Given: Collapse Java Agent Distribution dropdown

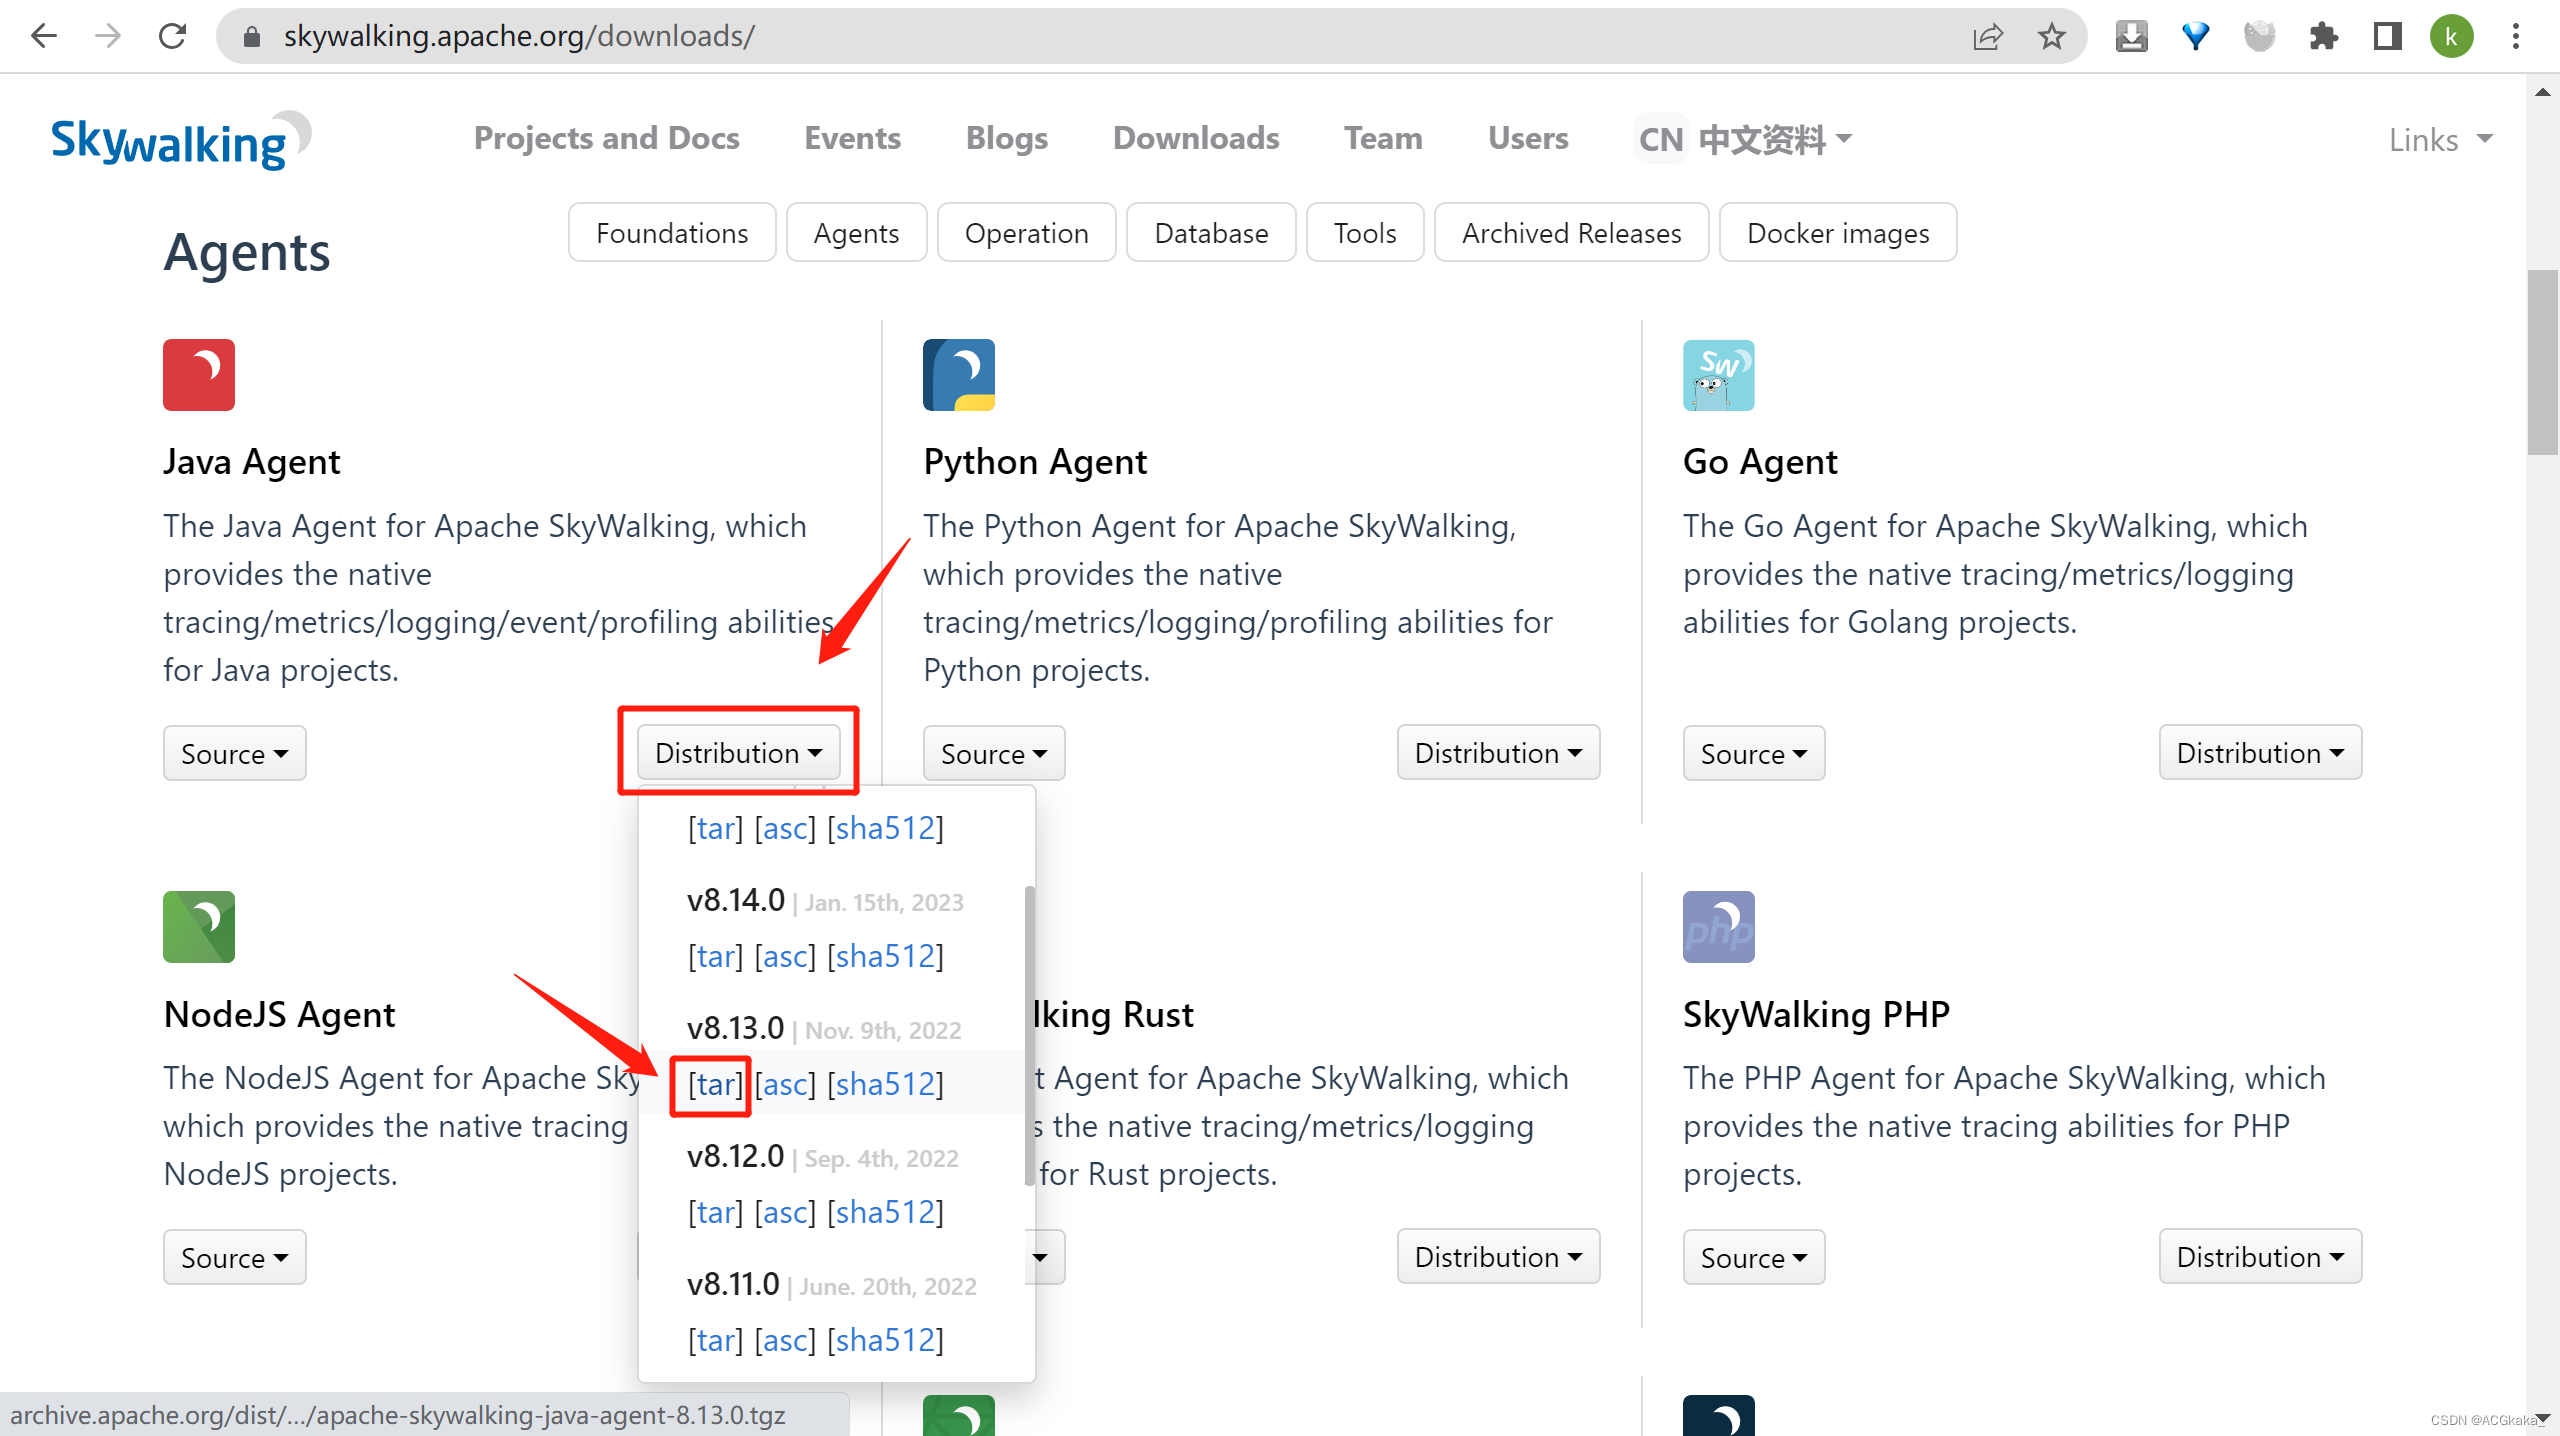Looking at the screenshot, I should (x=738, y=752).
